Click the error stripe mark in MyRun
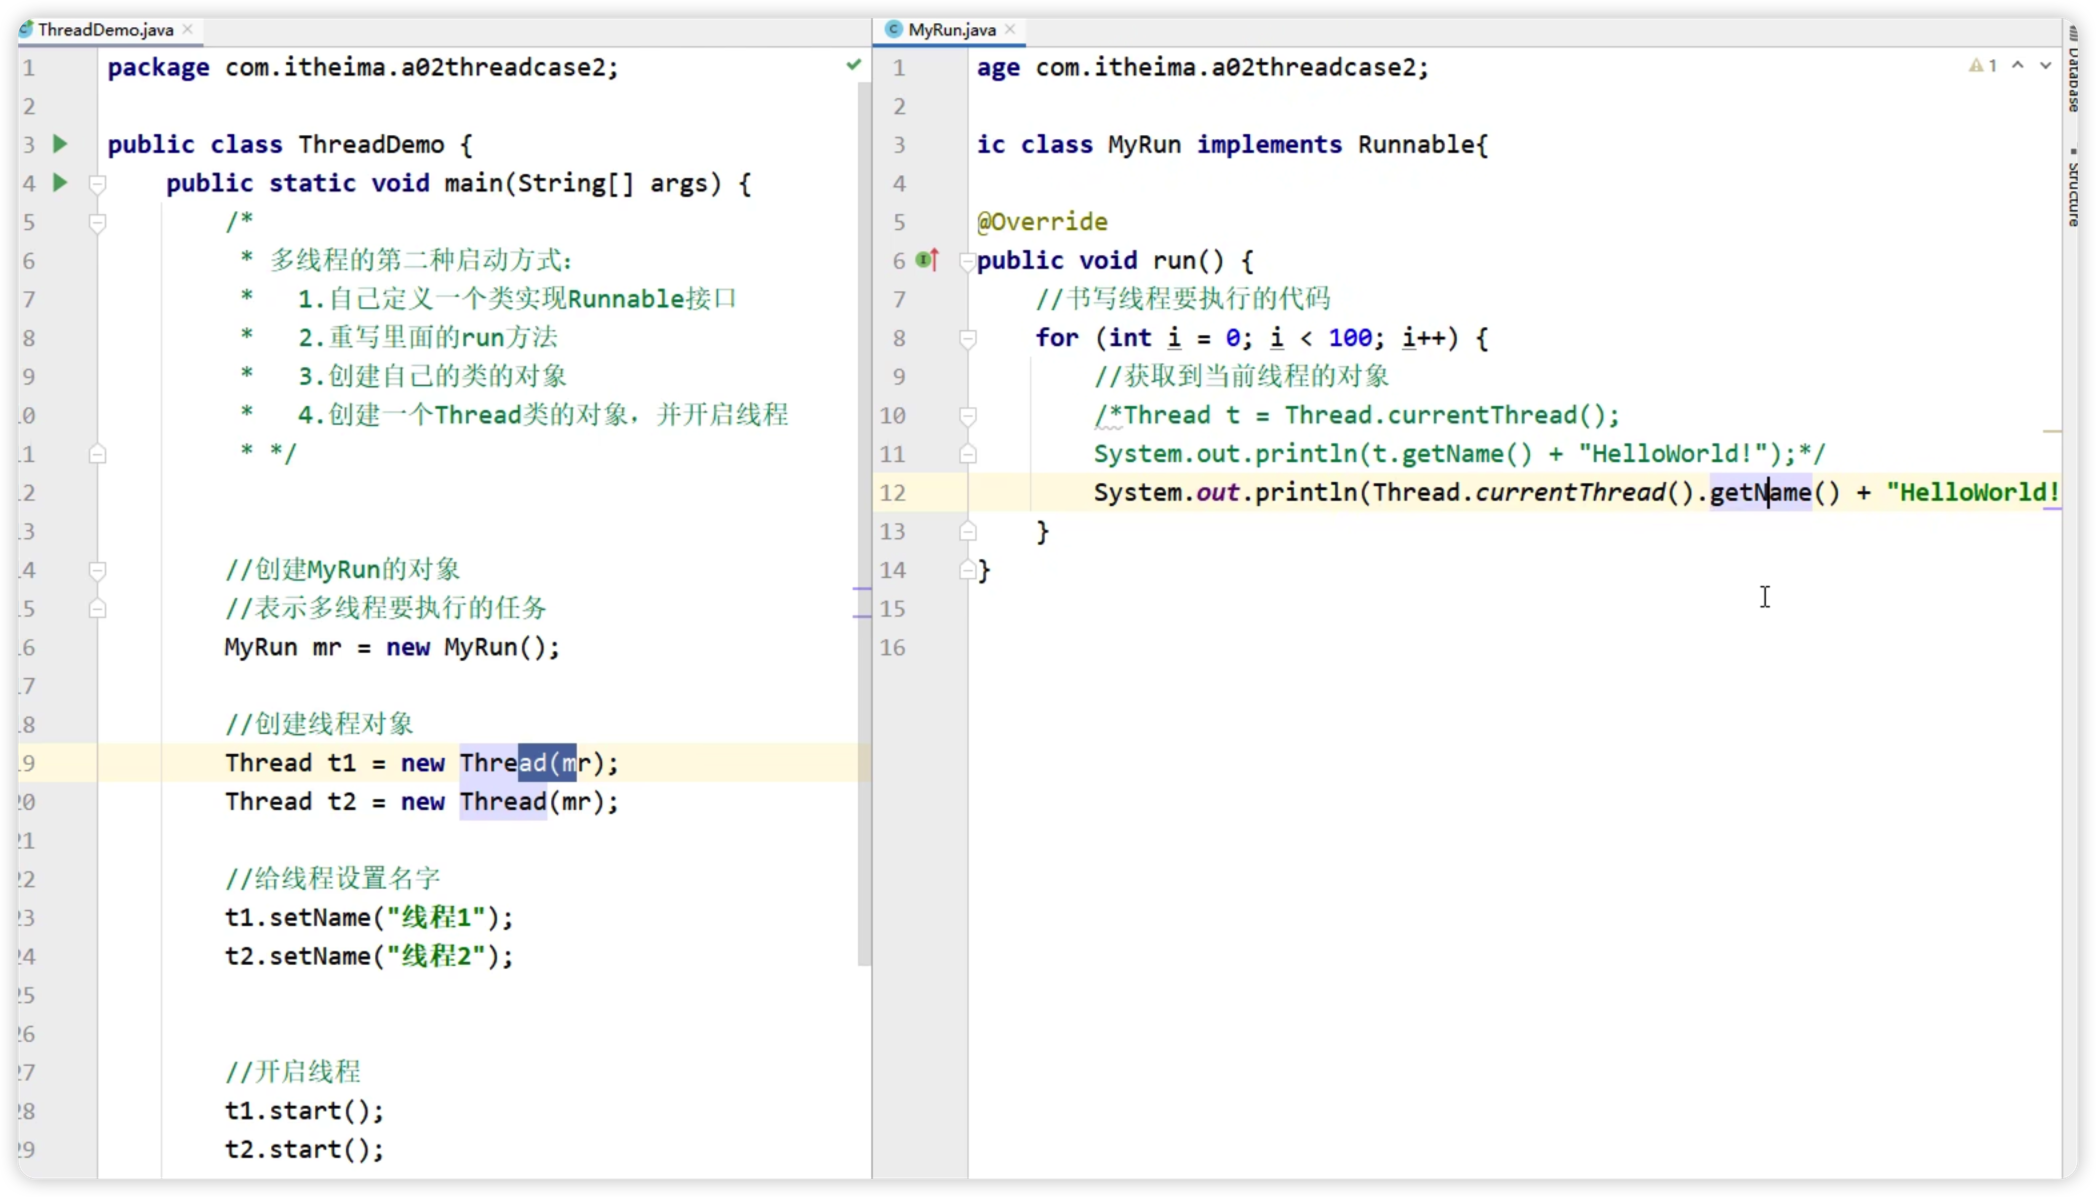 coord(2052,431)
